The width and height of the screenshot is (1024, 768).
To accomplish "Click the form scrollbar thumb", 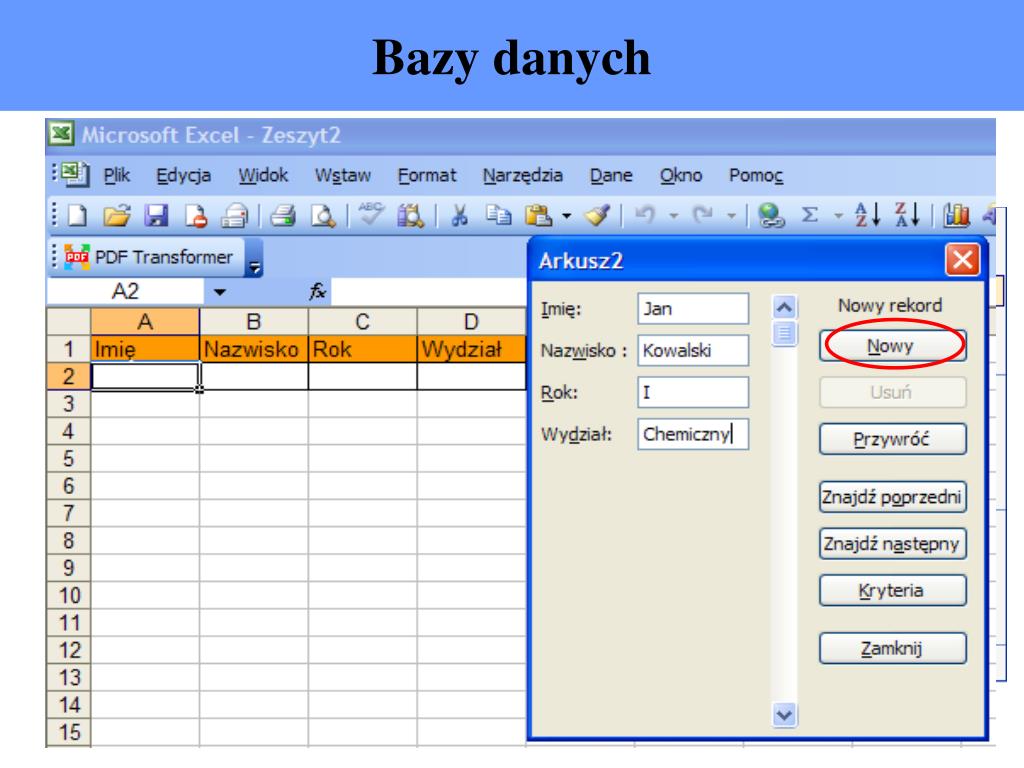I will pos(784,334).
